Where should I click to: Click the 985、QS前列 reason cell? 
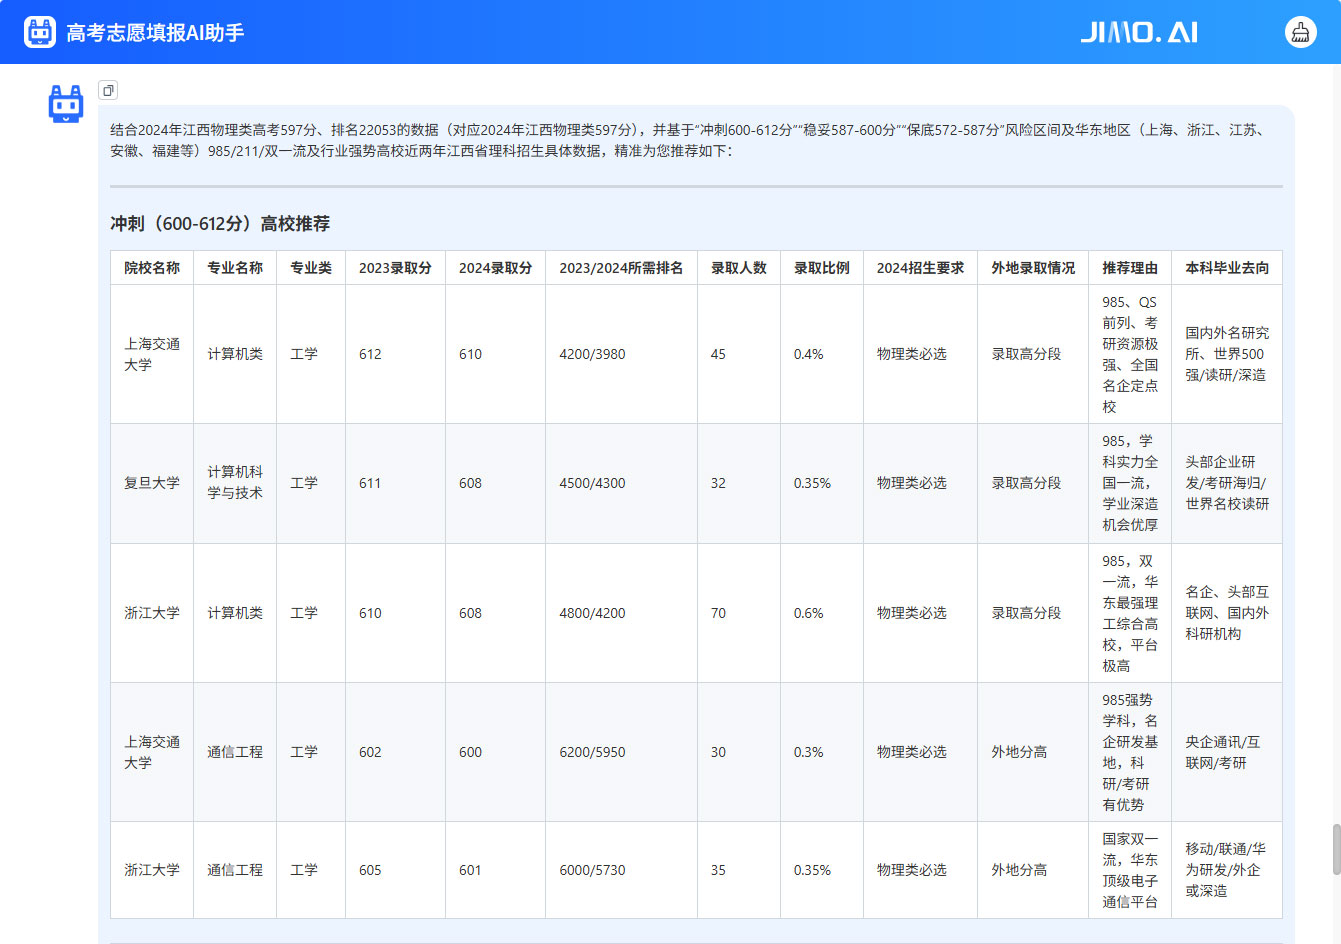click(x=1130, y=354)
